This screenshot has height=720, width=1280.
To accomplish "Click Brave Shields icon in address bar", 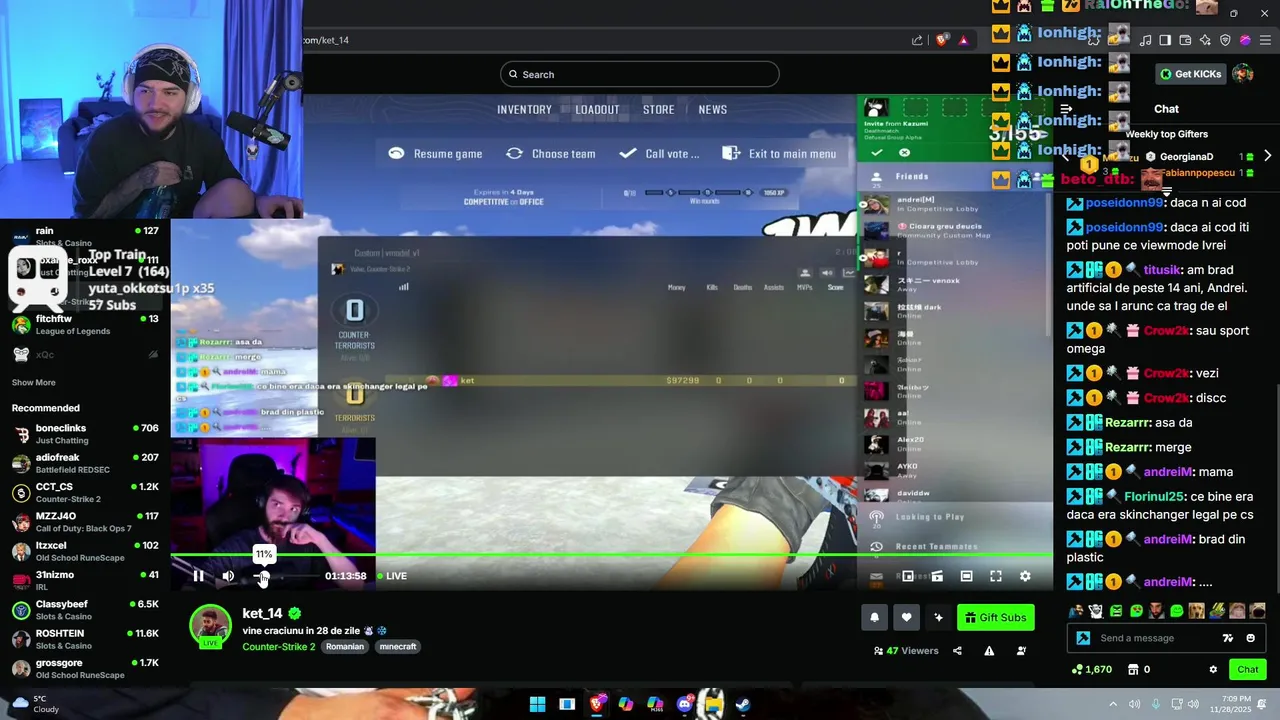I will [942, 40].
